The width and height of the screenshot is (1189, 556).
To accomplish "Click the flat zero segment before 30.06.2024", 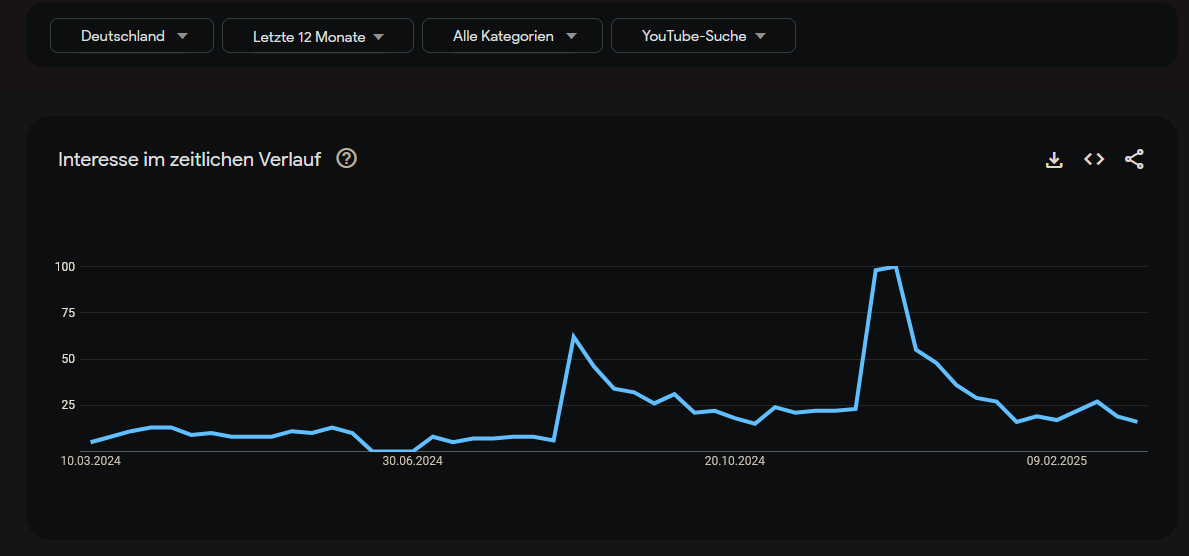I will [x=392, y=450].
